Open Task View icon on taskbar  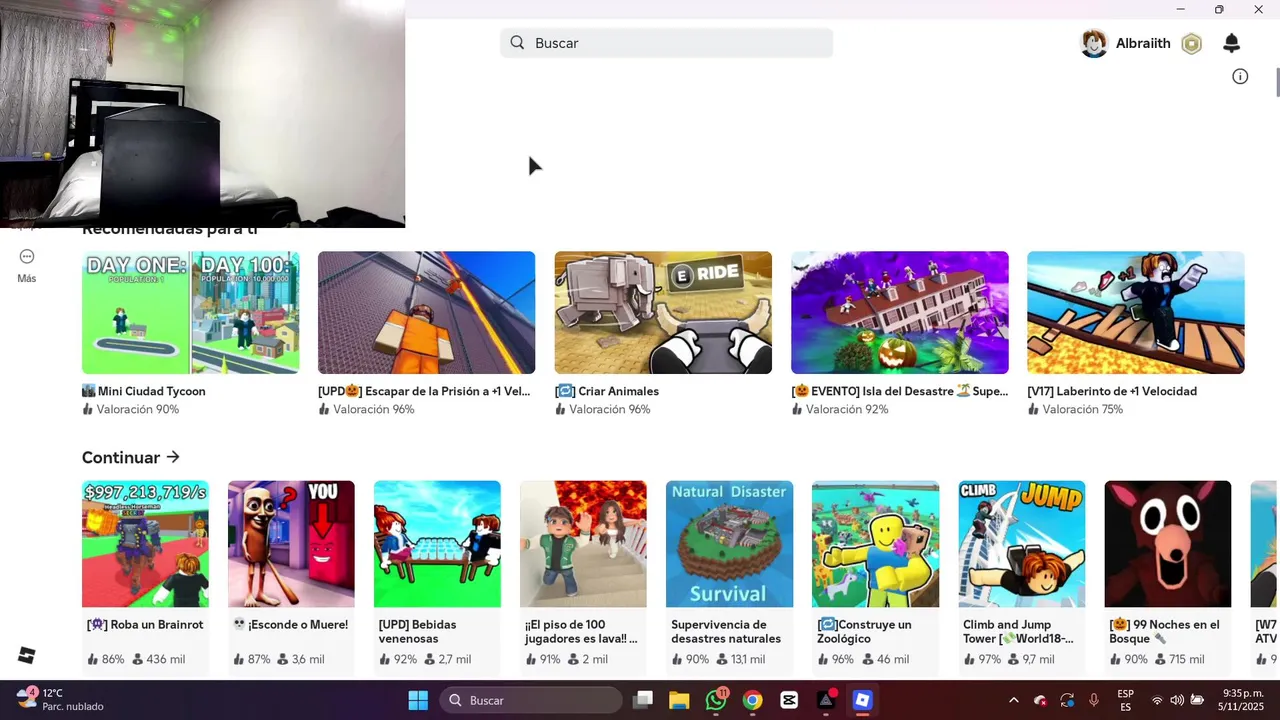(643, 700)
